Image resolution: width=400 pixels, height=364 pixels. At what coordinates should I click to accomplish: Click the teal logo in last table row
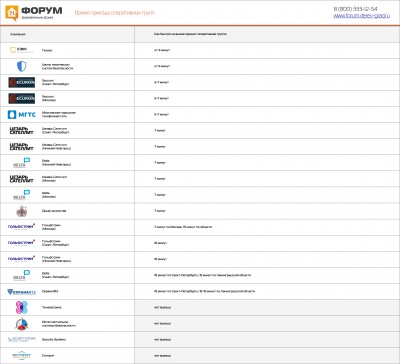point(22,355)
